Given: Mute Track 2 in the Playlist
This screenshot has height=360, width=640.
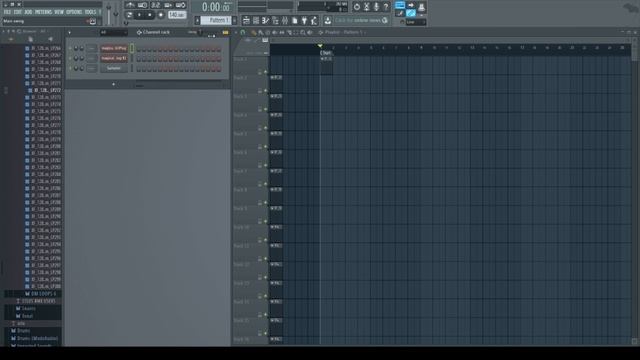Looking at the screenshot, I should pos(265,91).
